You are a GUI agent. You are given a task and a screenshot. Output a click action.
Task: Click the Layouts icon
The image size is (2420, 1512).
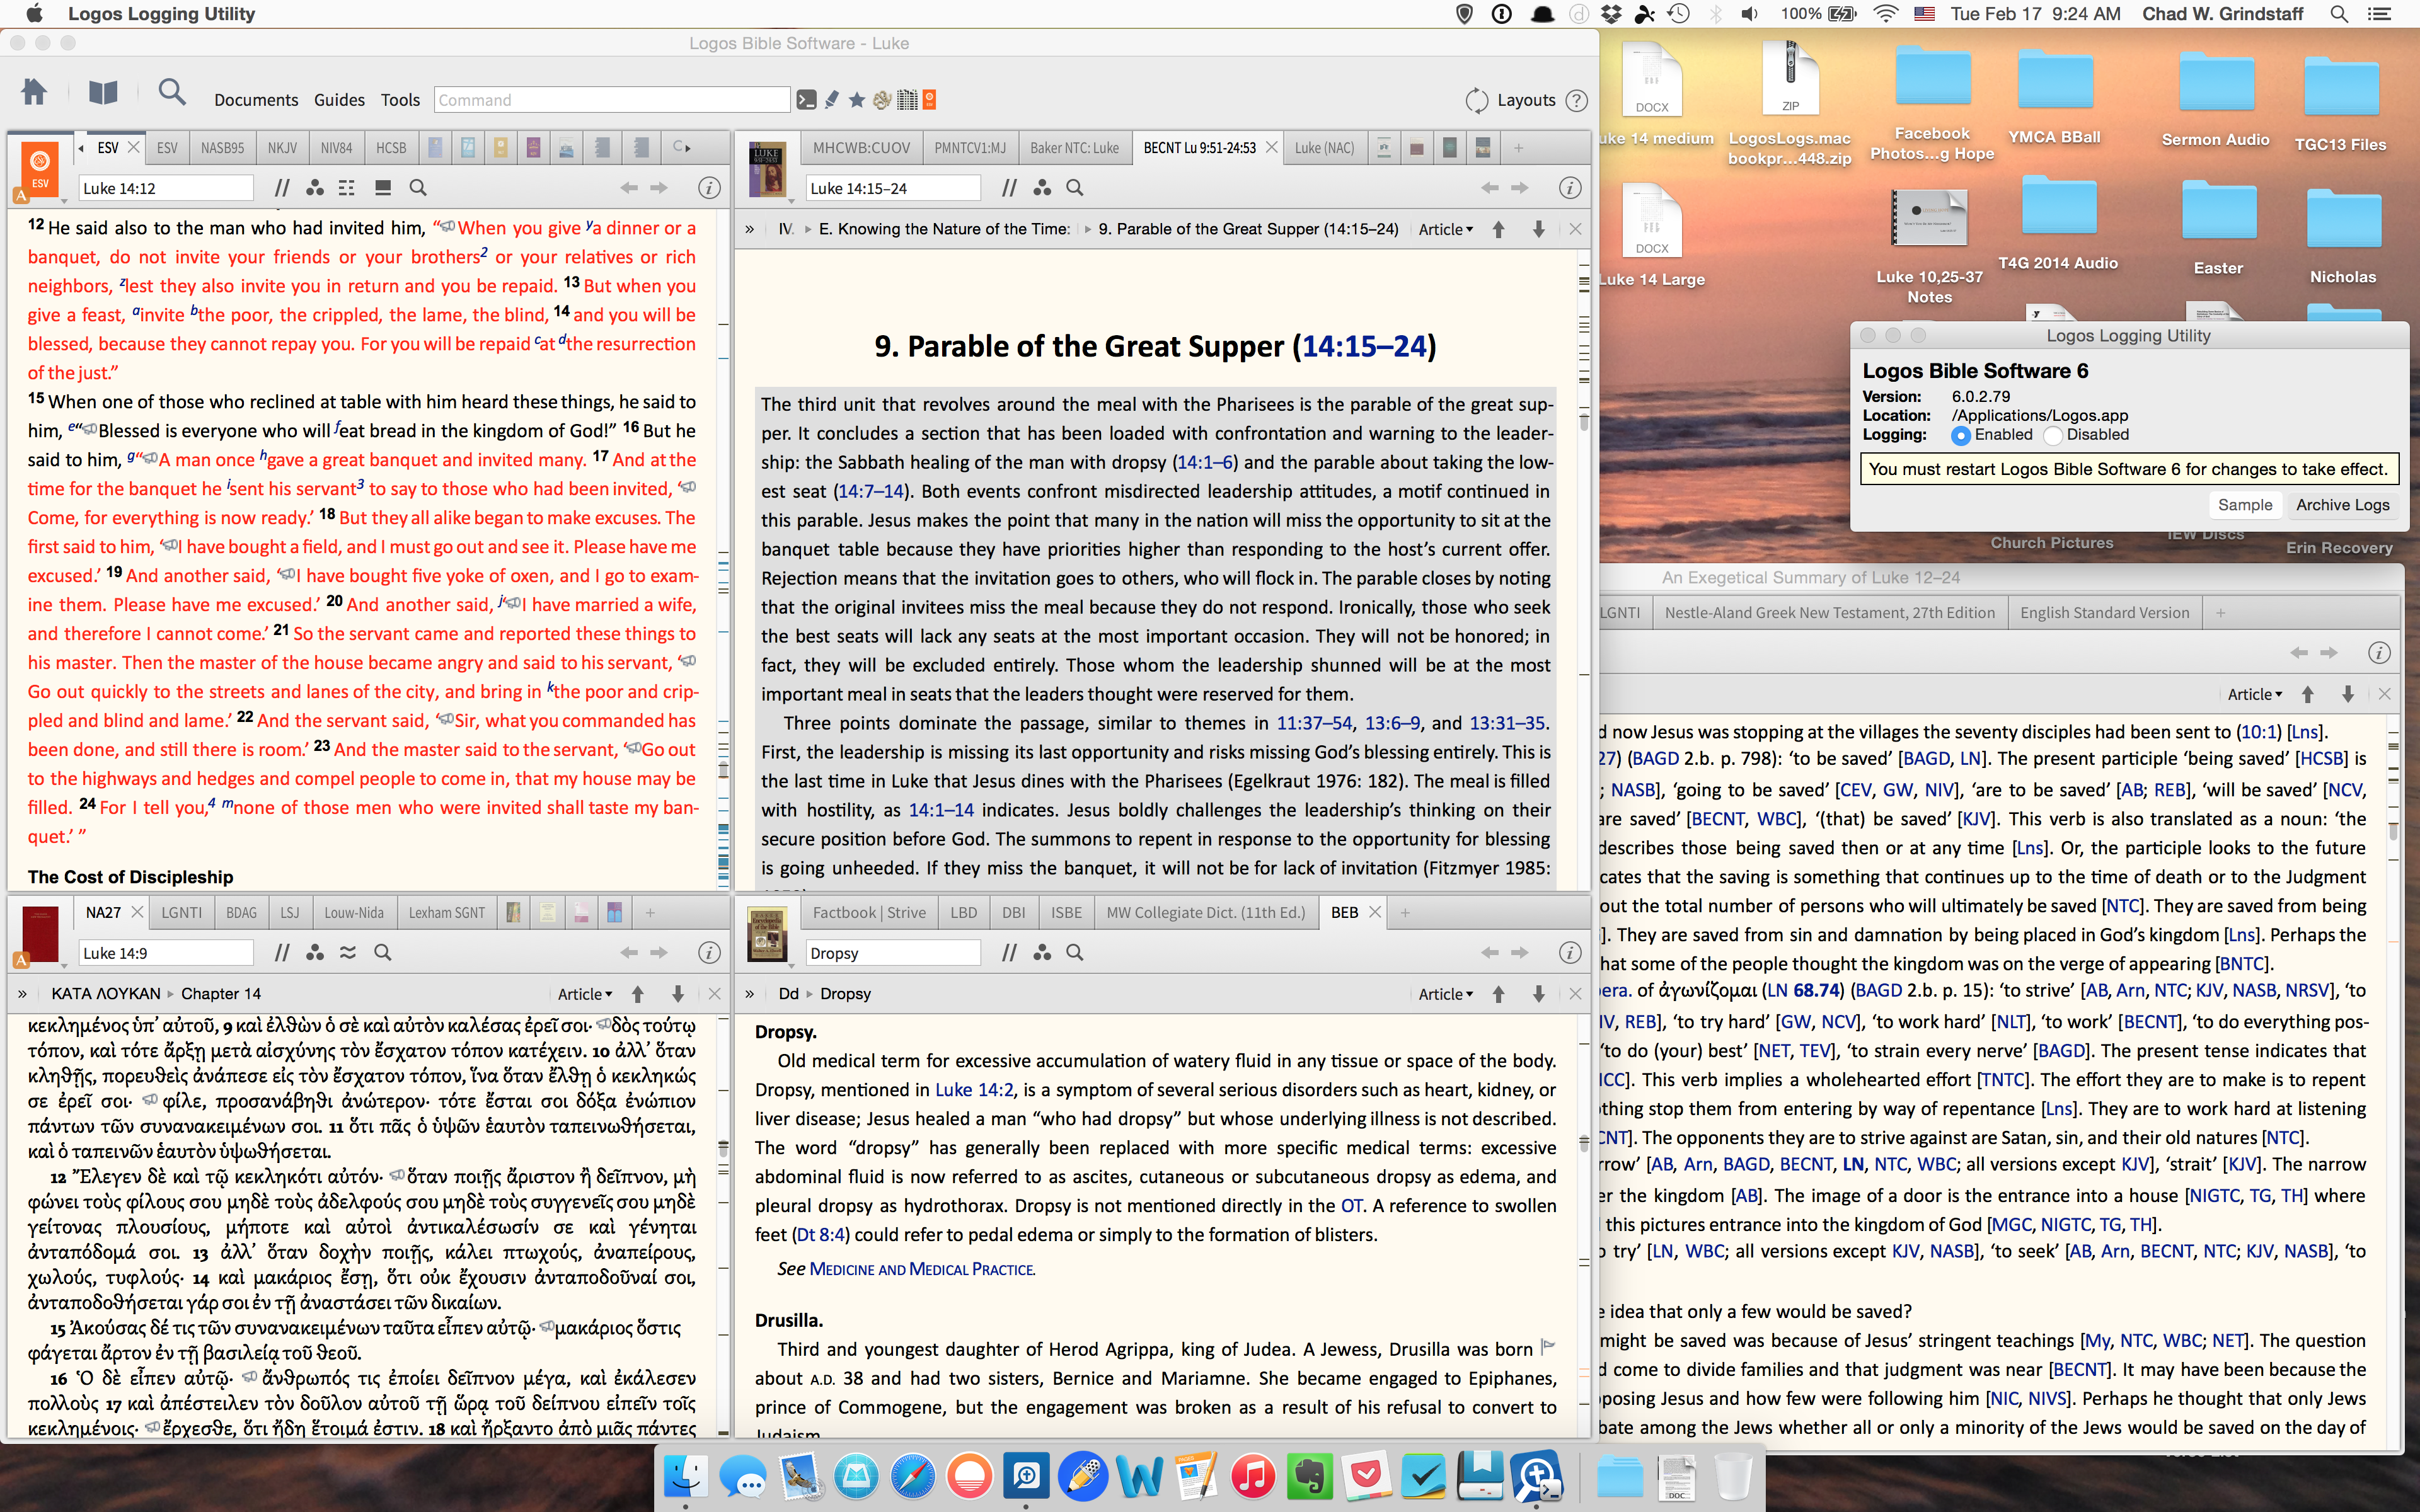click(1476, 100)
